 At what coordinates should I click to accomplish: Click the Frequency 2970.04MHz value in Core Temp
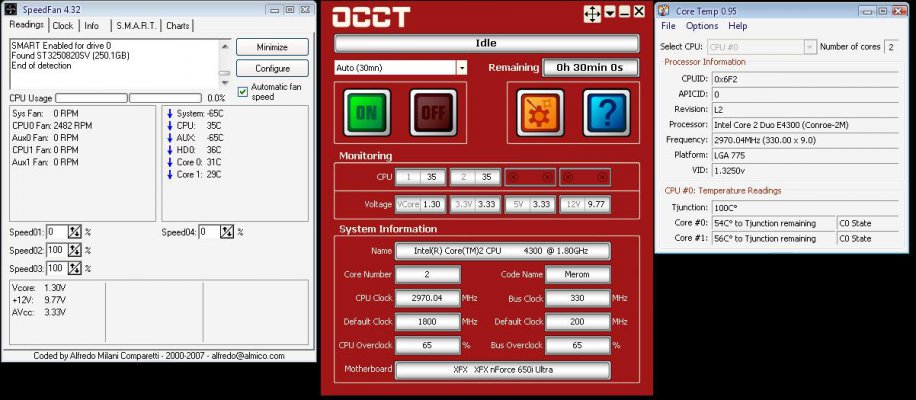tap(805, 140)
